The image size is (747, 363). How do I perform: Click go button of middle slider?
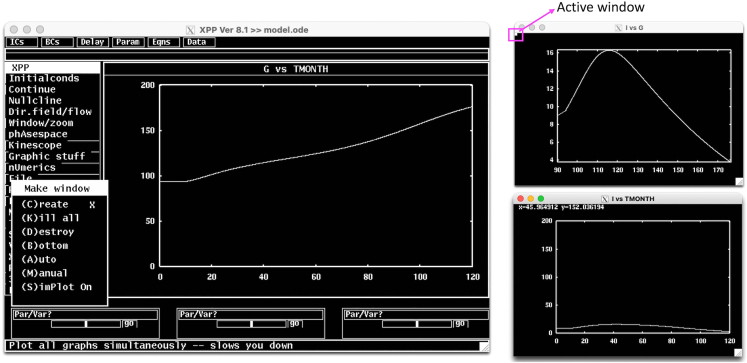(x=295, y=324)
